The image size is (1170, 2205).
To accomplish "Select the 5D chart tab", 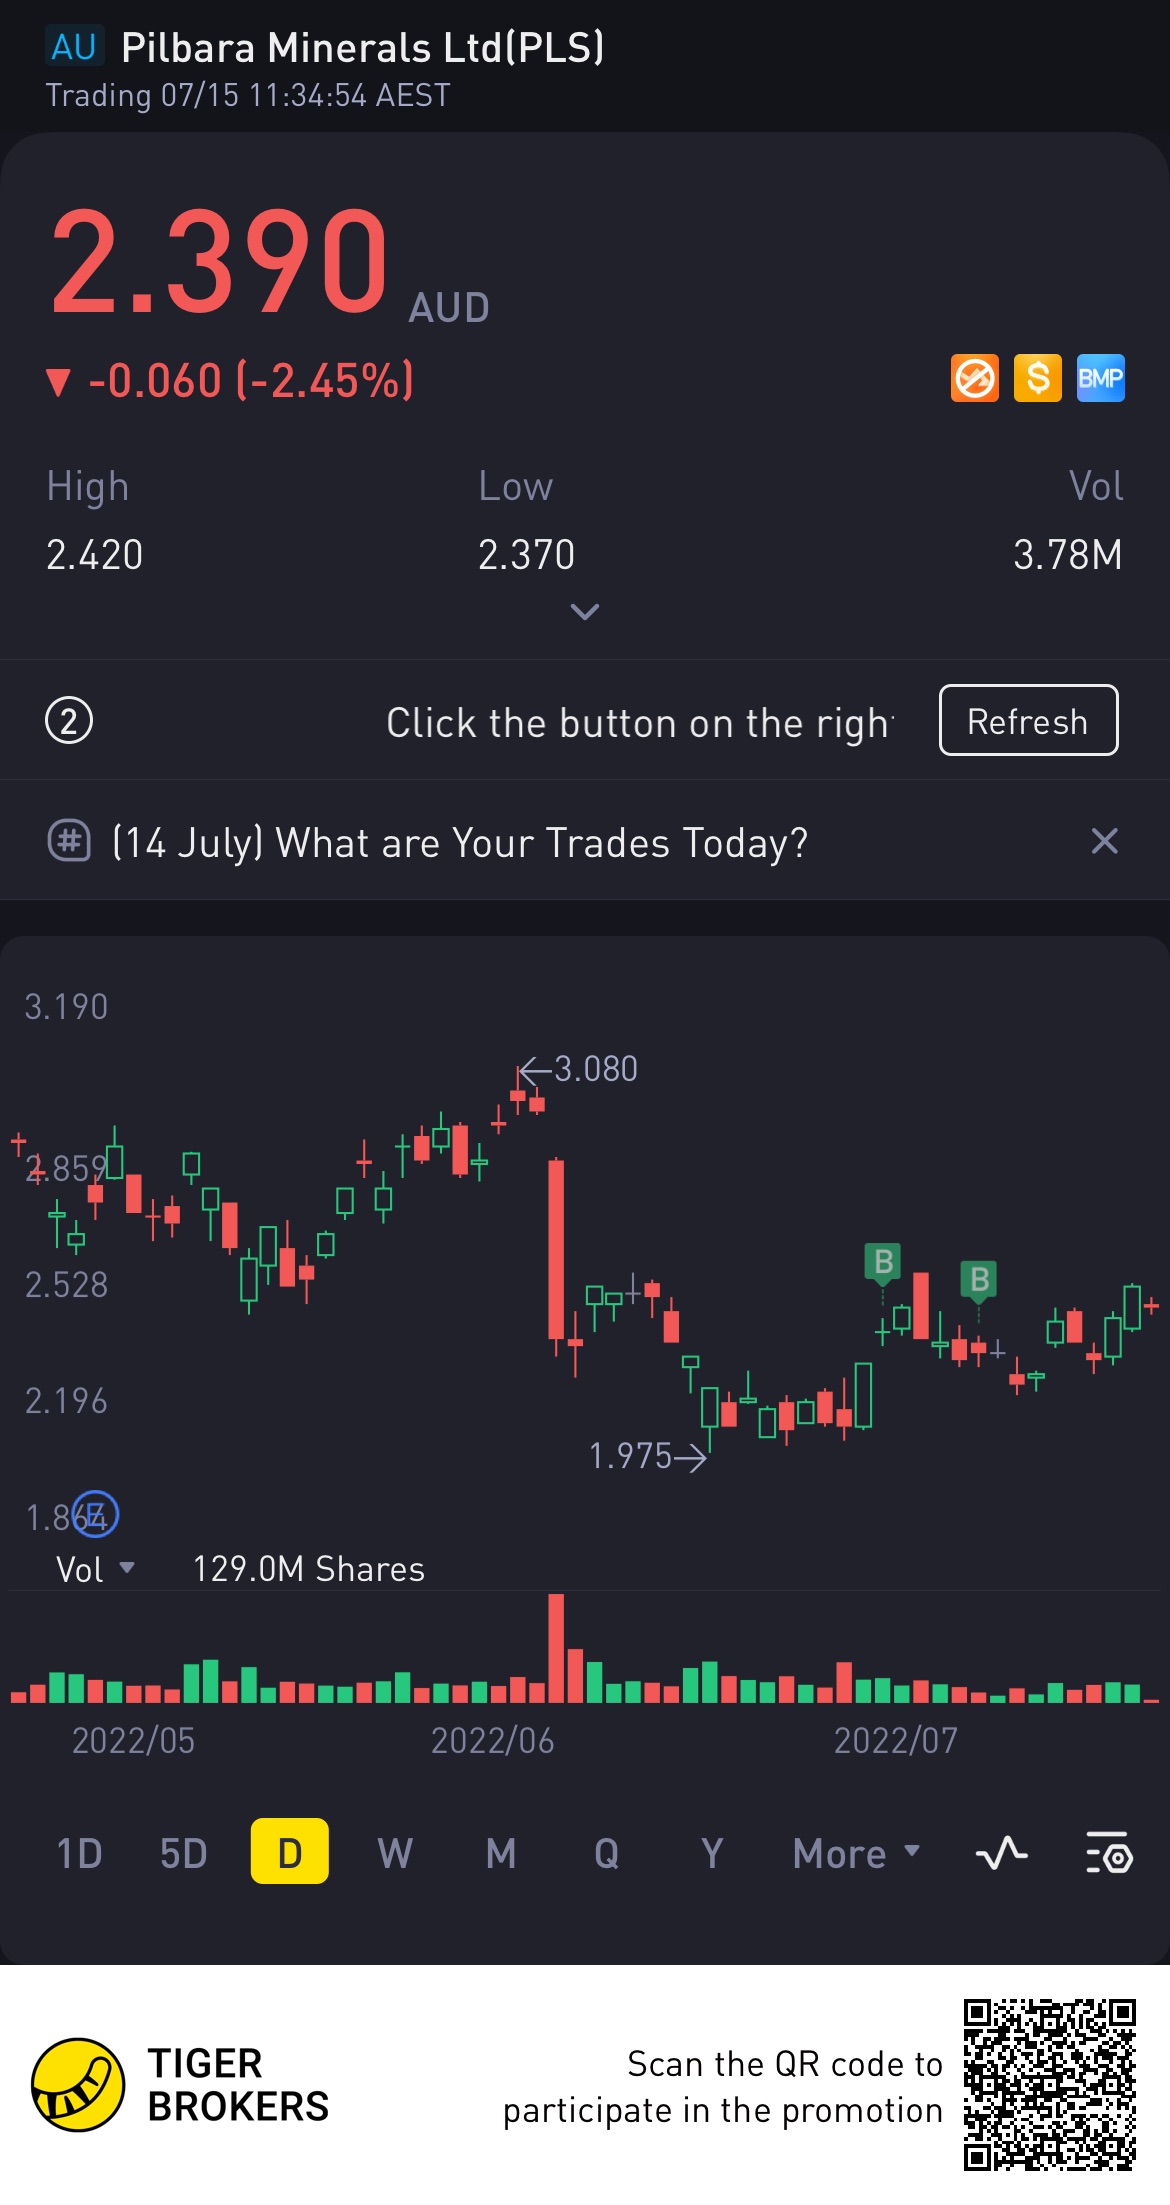I will coord(183,1853).
